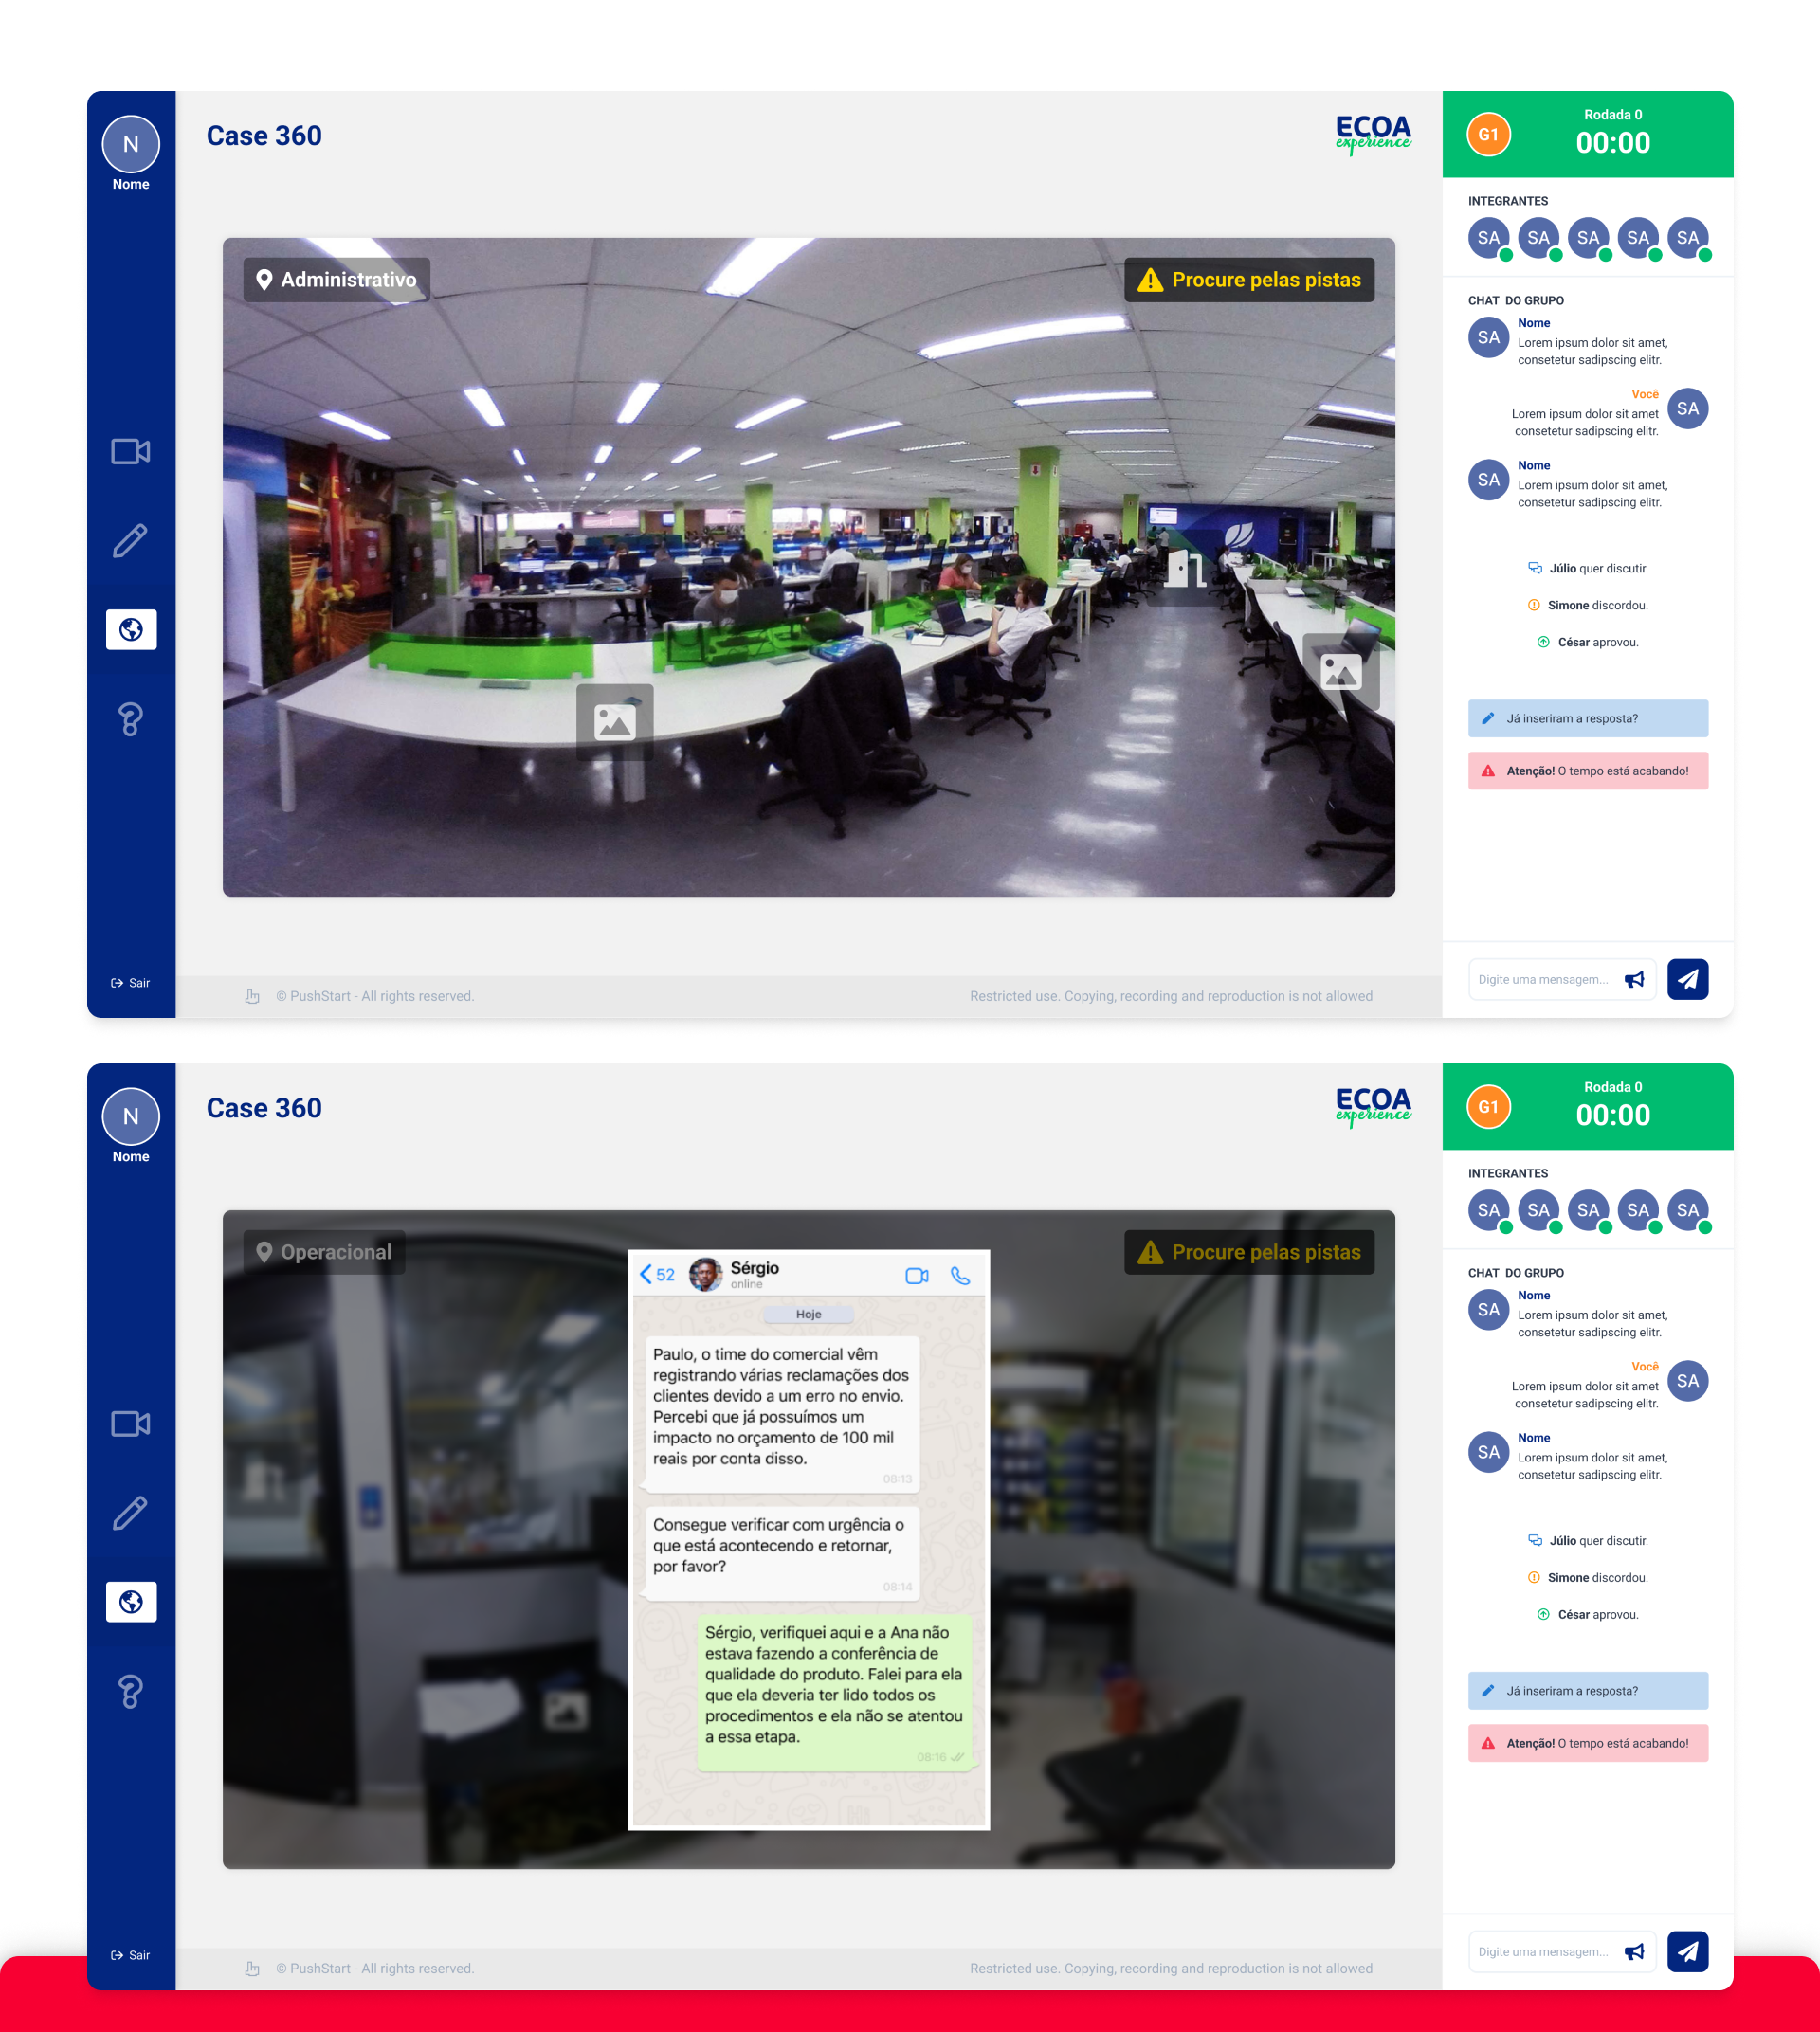
Task: Open the video camera icon in Administrativo screen sidebar
Action: coord(131,452)
